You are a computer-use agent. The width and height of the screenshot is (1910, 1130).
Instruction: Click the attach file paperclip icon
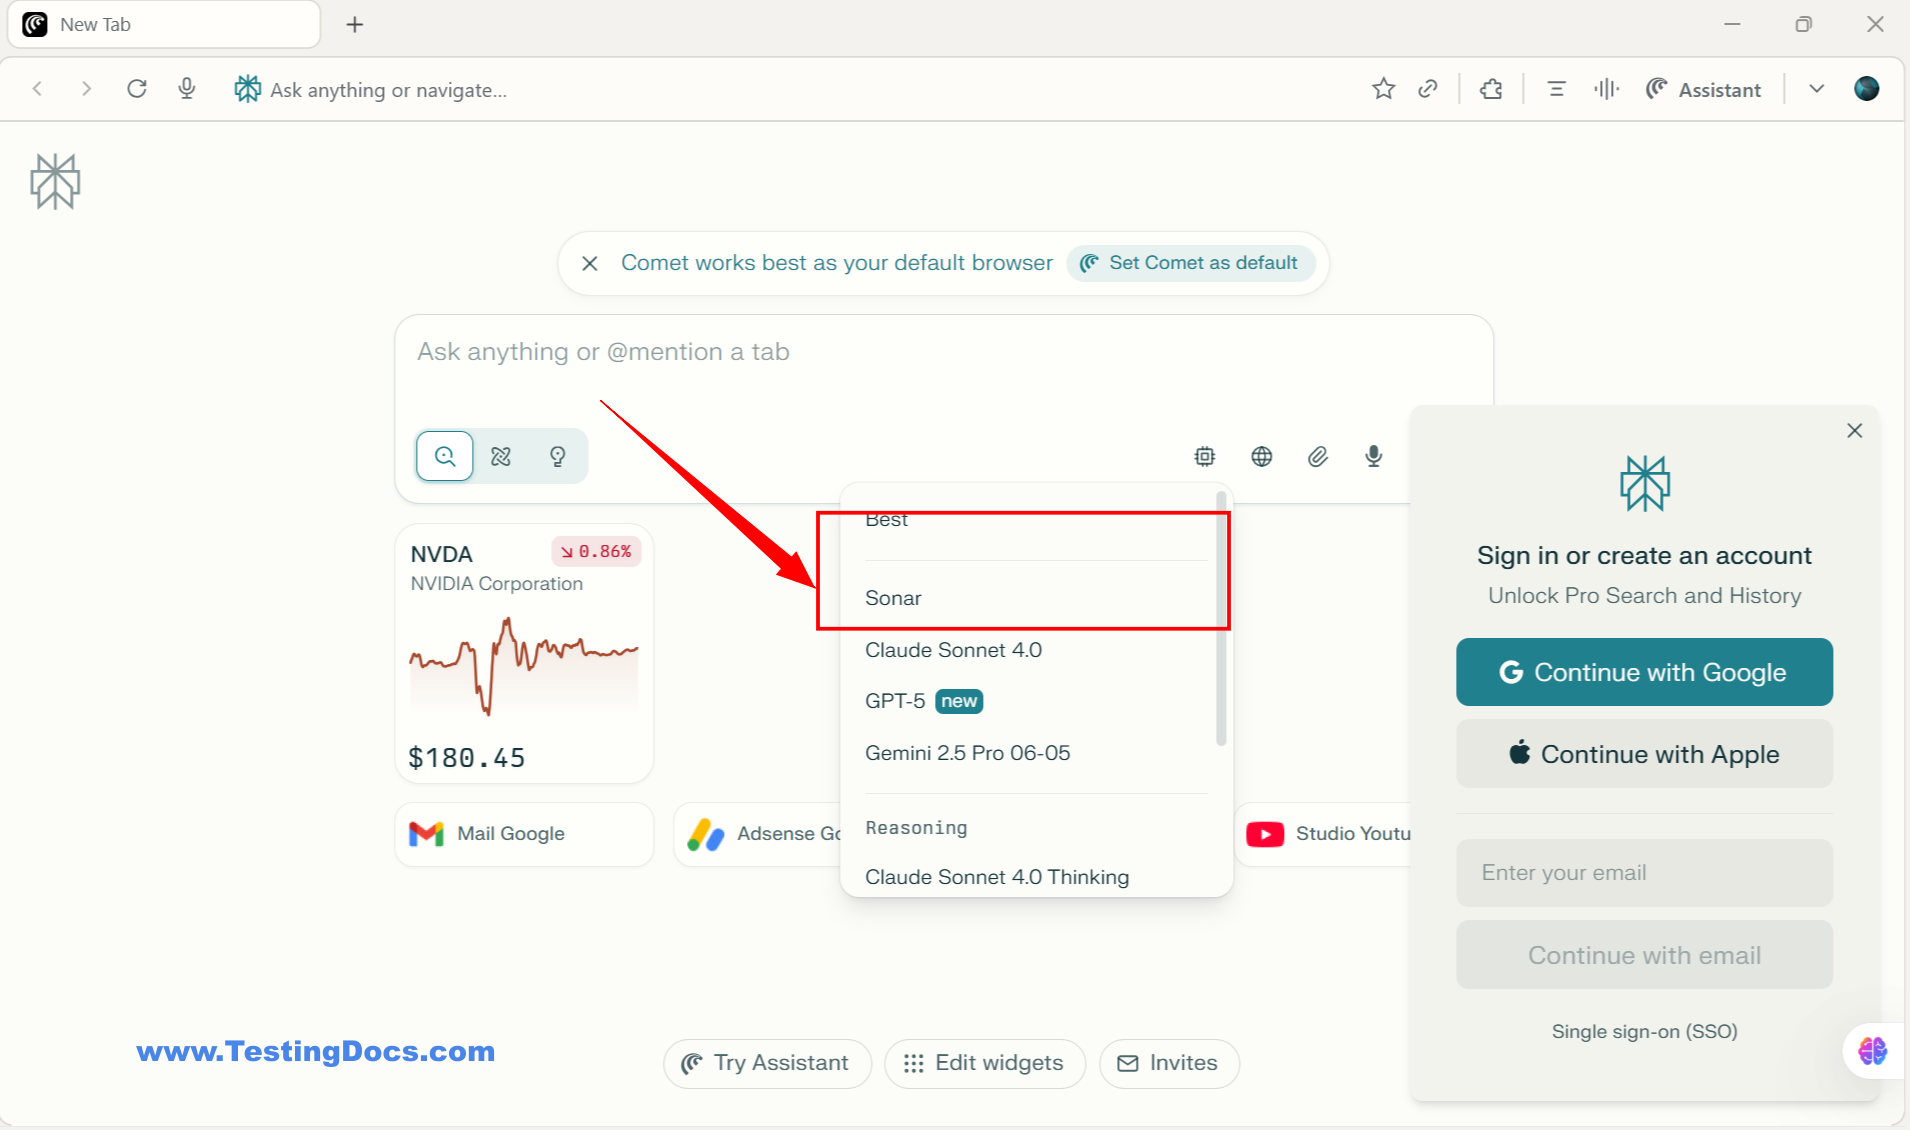pos(1317,456)
